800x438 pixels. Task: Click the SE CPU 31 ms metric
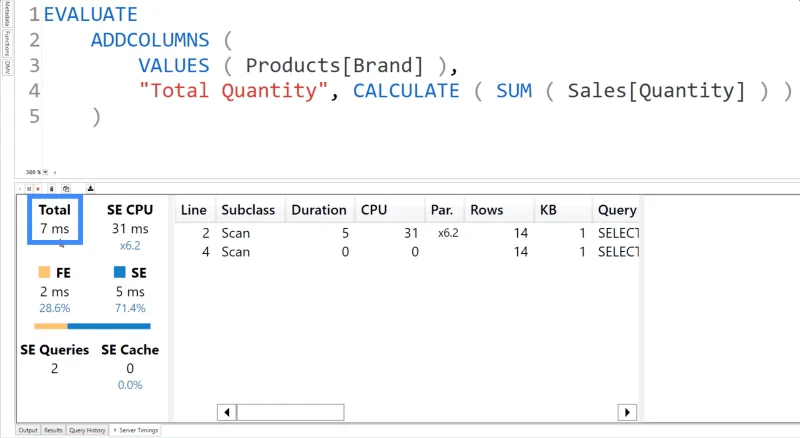tap(130, 220)
